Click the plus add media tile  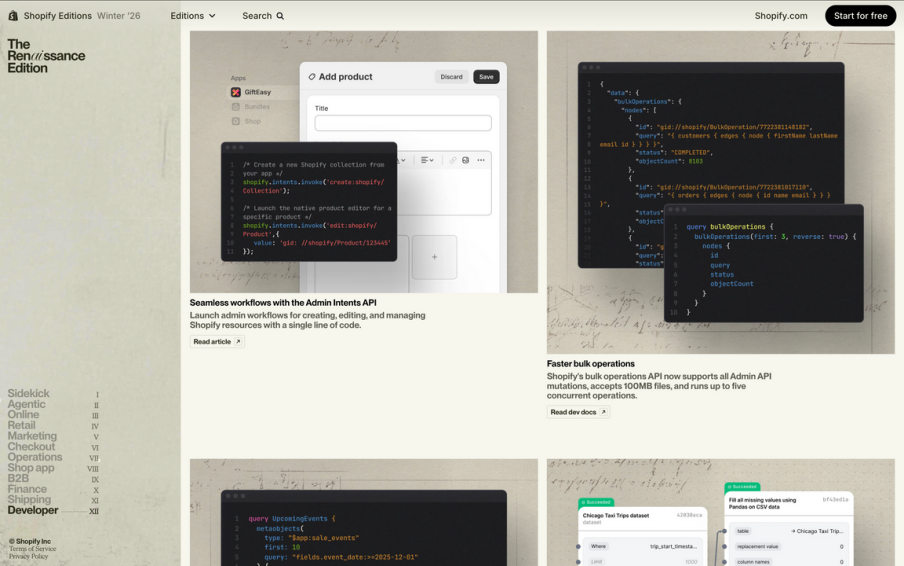[x=435, y=257]
